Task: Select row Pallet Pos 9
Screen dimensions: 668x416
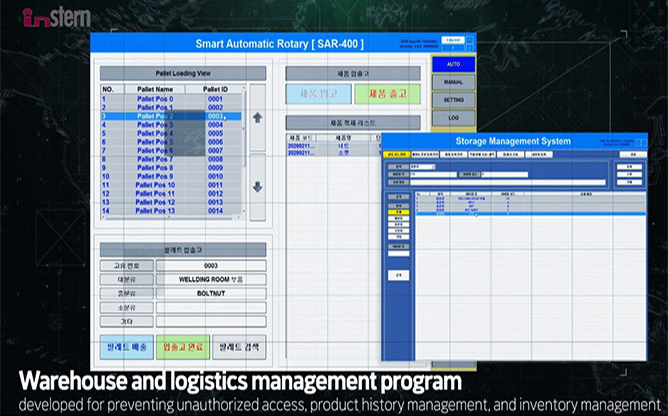Action: click(171, 176)
